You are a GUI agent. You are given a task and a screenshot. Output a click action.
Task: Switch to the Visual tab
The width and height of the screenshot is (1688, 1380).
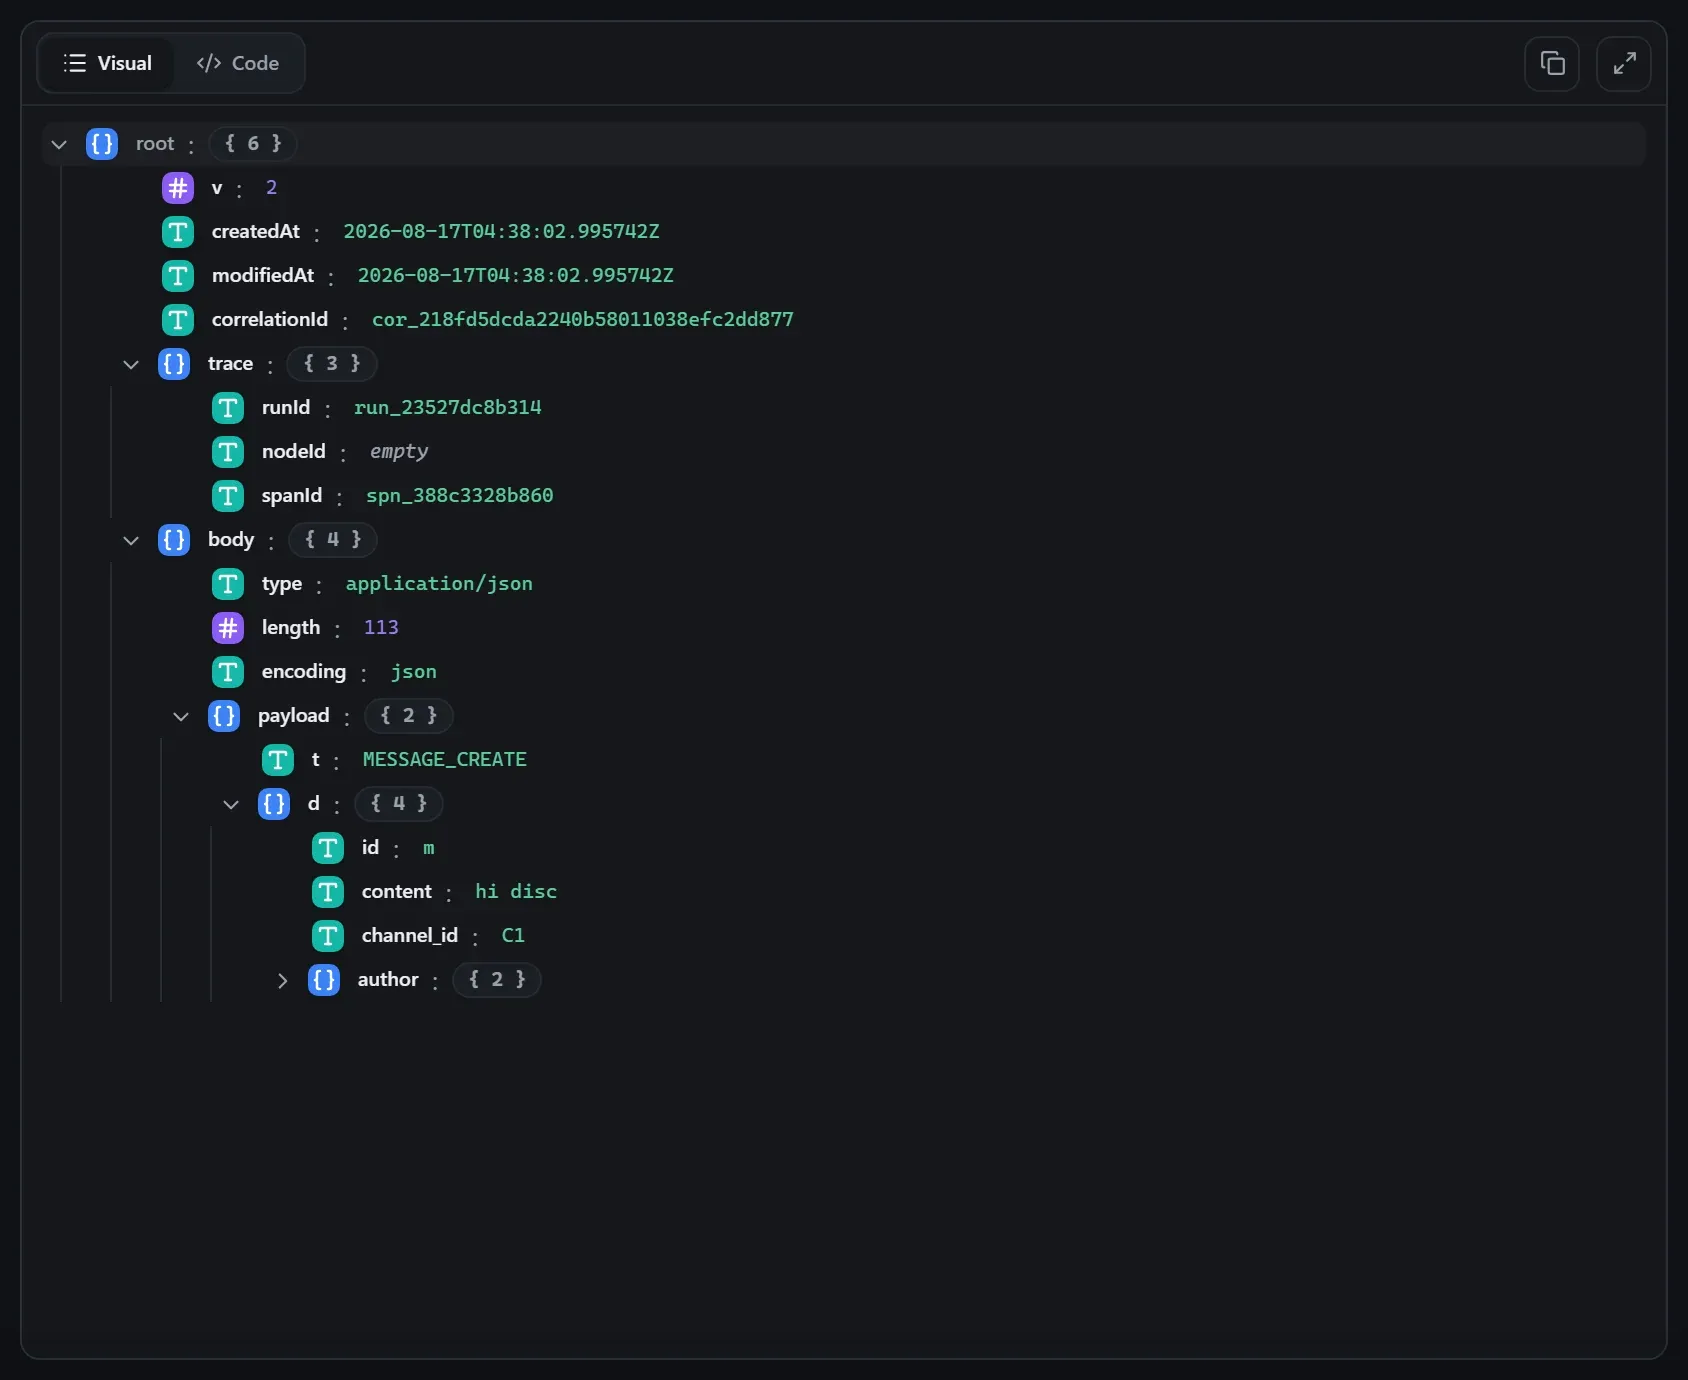click(x=107, y=63)
